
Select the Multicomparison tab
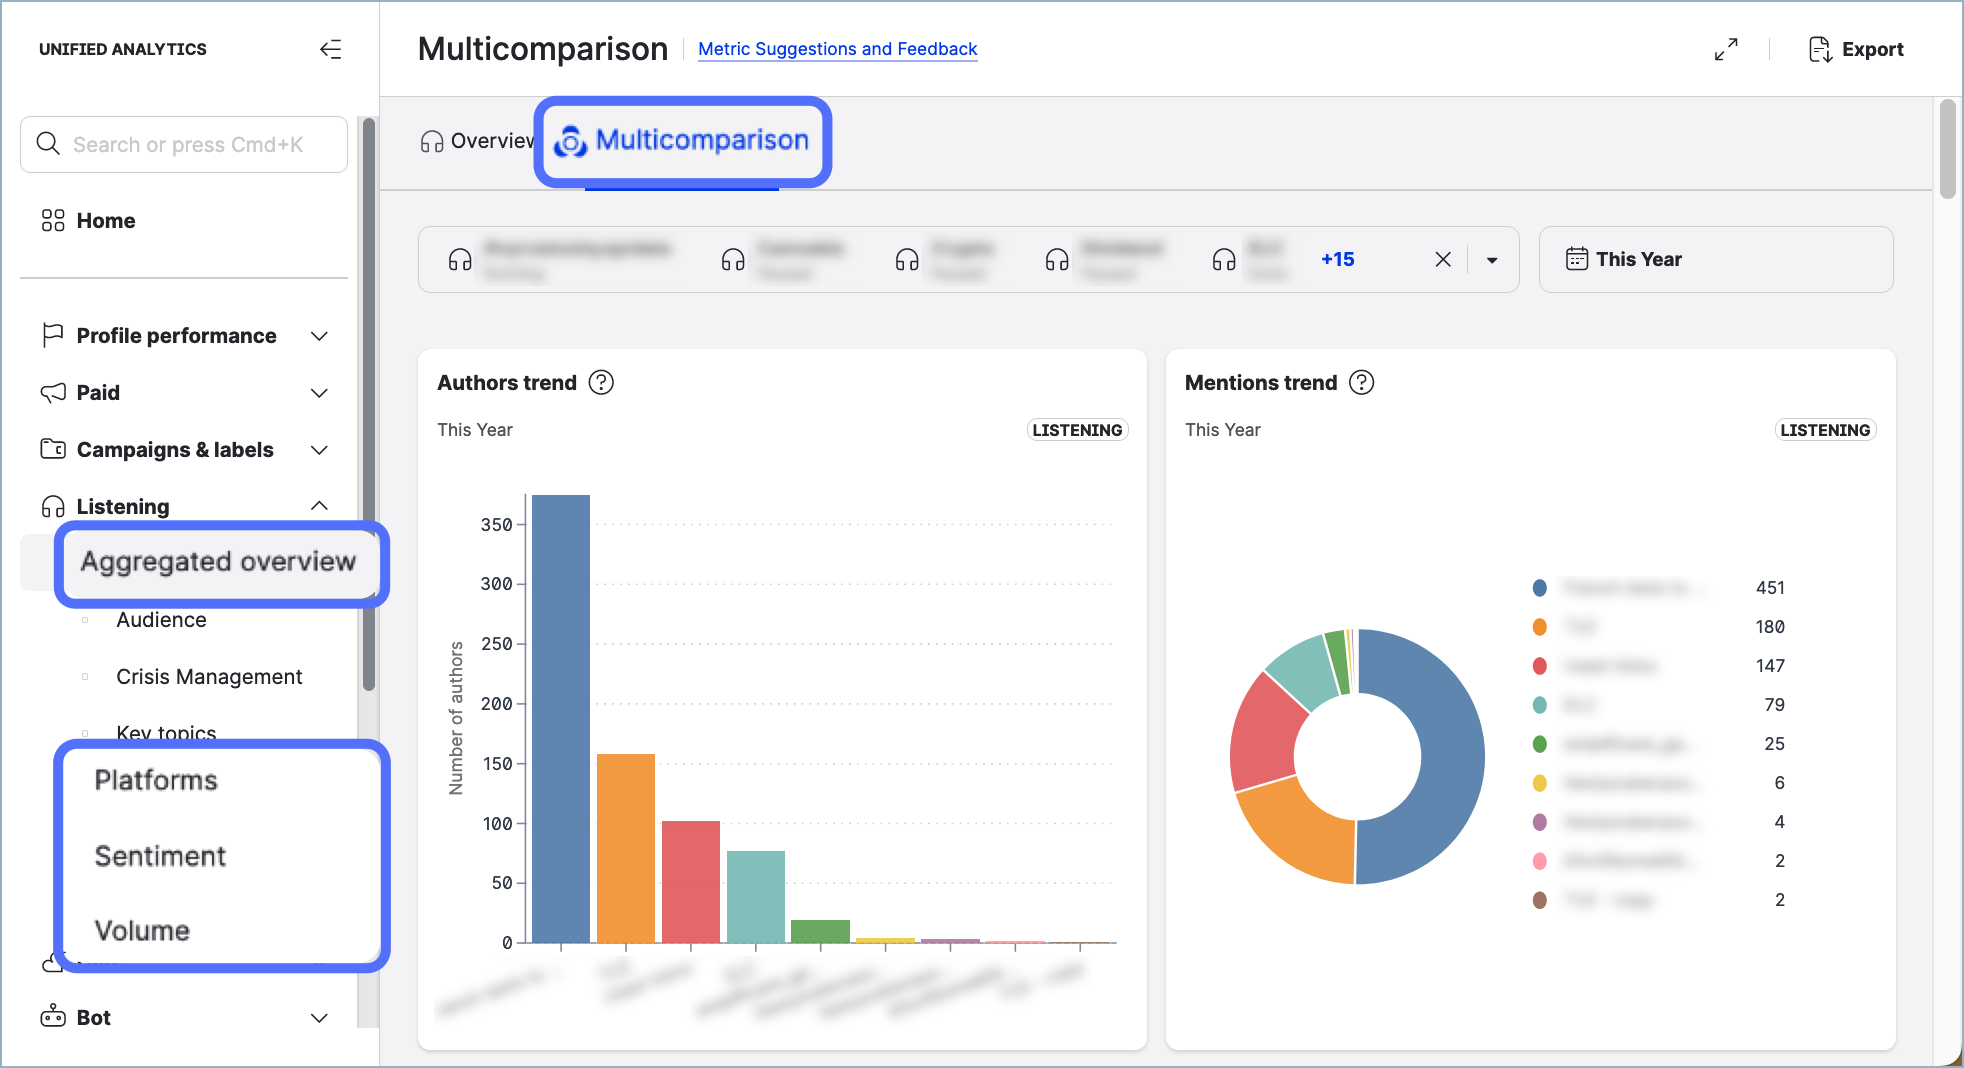pos(683,141)
